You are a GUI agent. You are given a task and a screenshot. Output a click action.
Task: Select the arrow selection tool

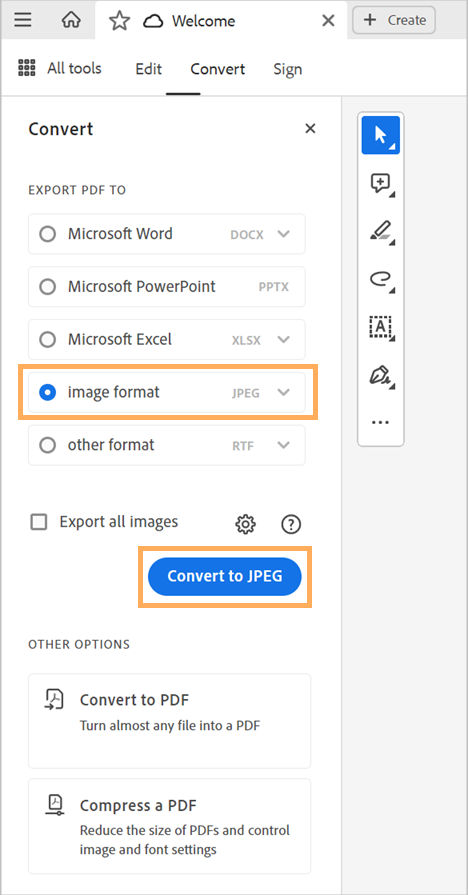381,135
